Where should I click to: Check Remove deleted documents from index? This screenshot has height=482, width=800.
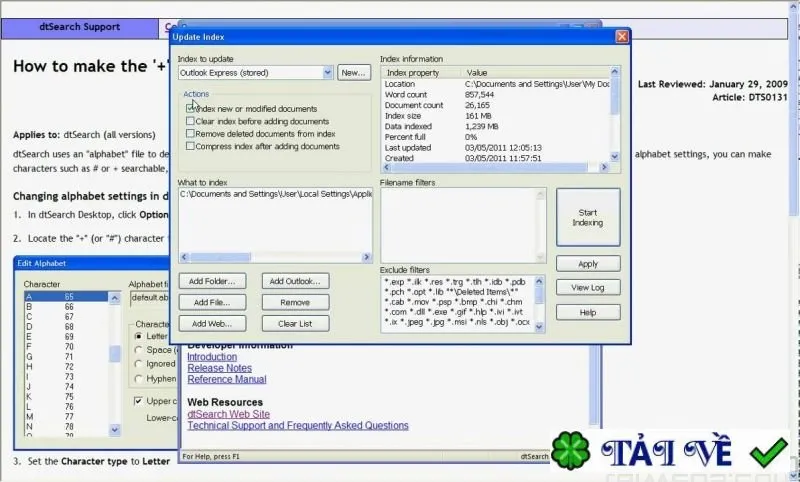point(190,134)
